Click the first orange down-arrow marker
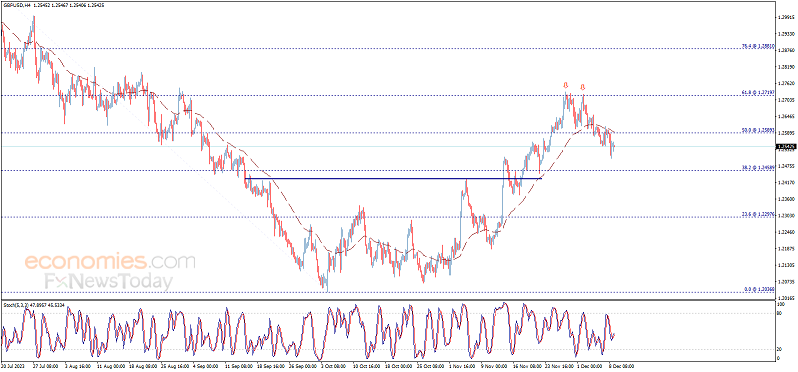Image resolution: width=798 pixels, height=372 pixels. pyautogui.click(x=565, y=85)
